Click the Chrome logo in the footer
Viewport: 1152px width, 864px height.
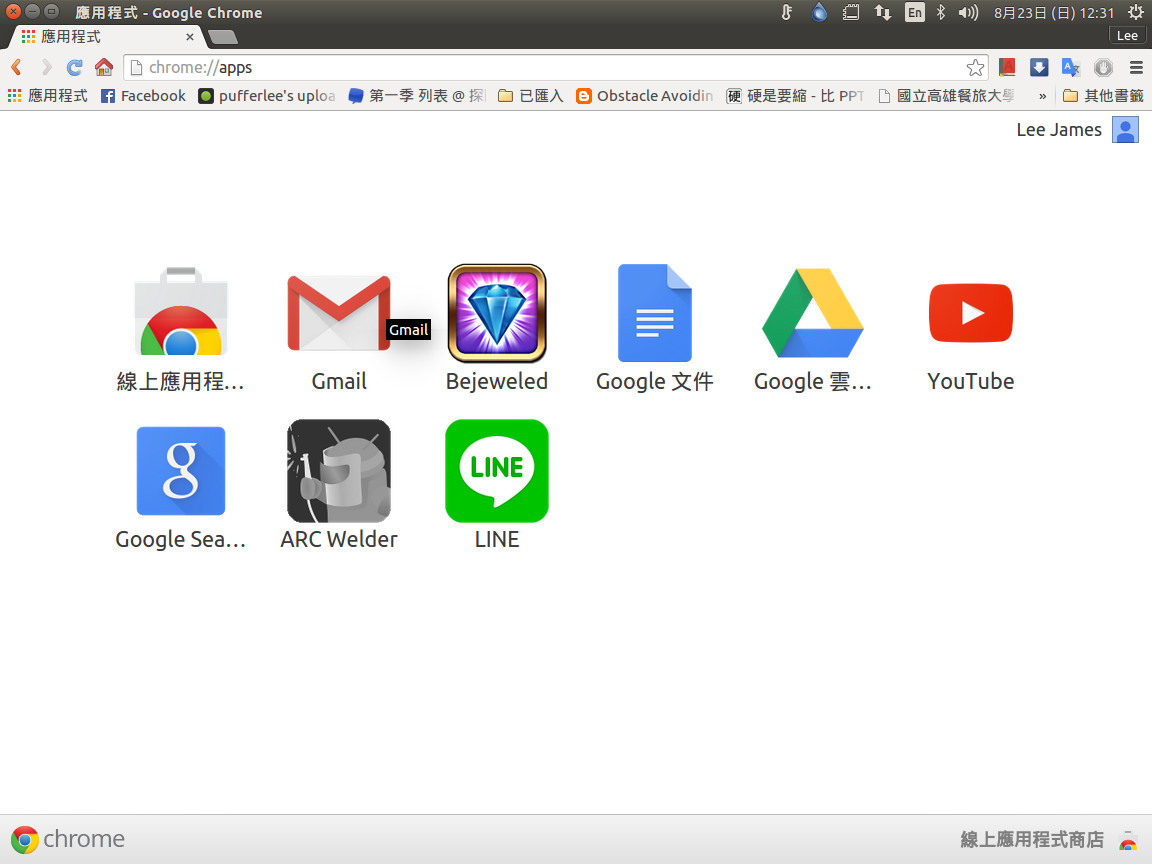point(24,839)
